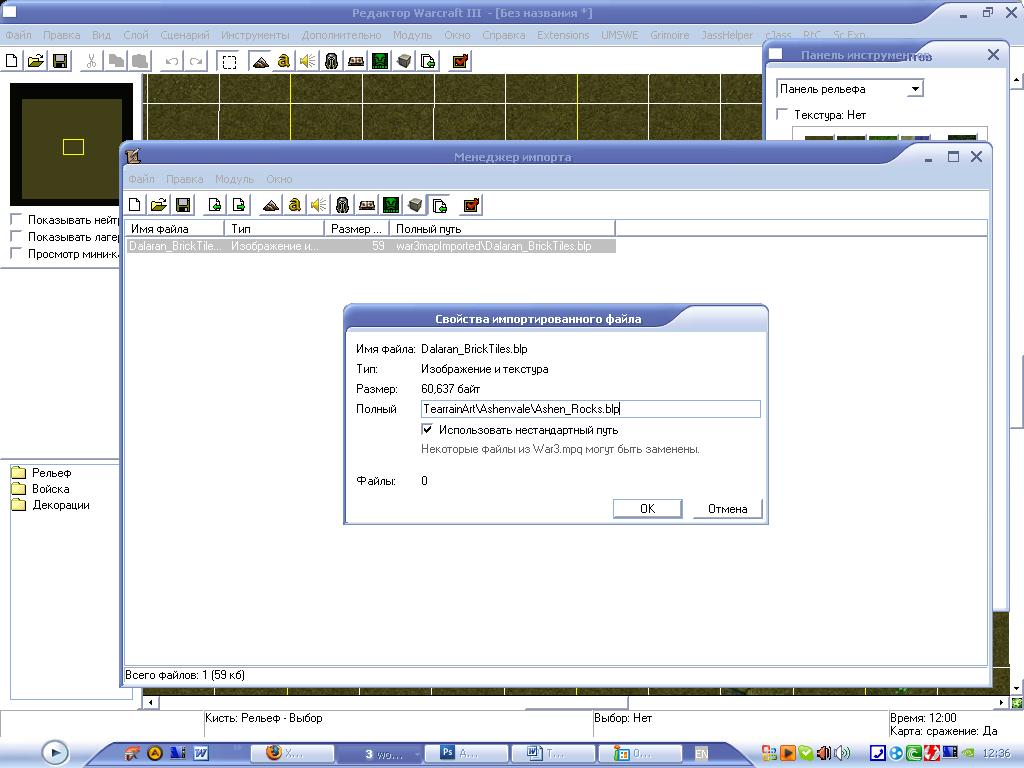The image size is (1024, 768).
Task: Sort by Тип column header
Action: [274, 229]
